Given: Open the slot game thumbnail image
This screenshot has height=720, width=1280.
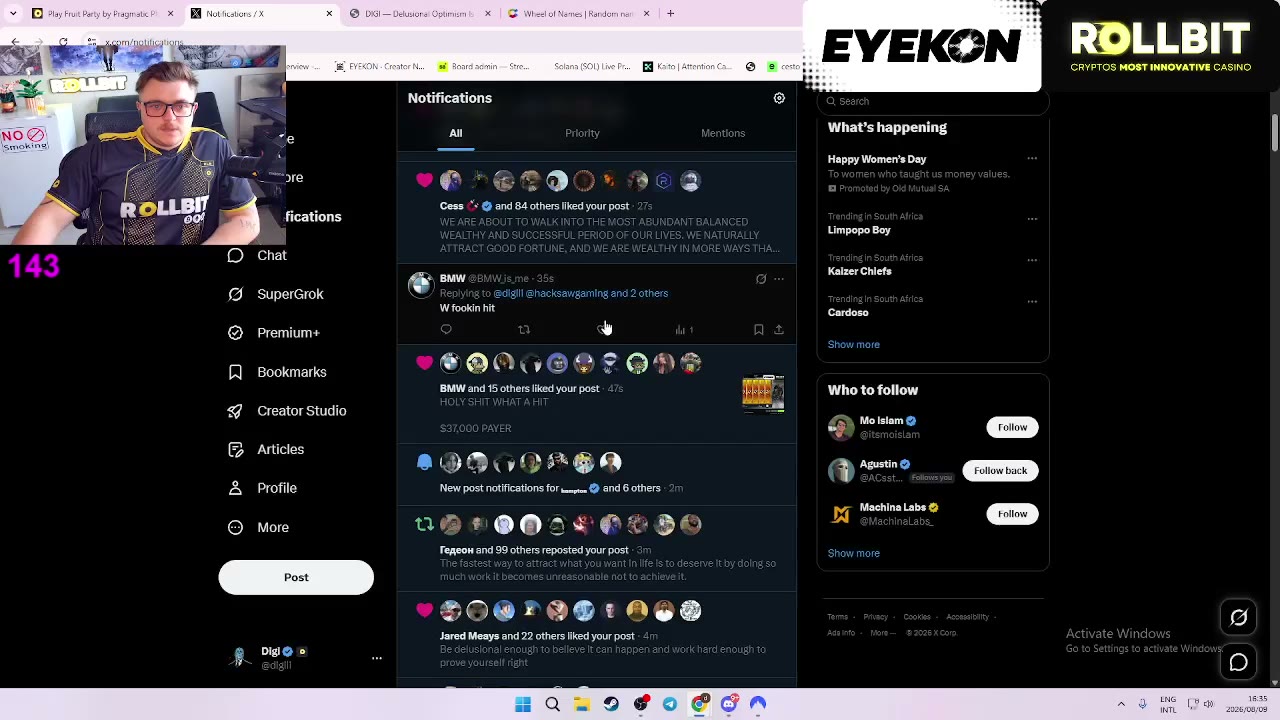Looking at the screenshot, I should (x=764, y=393).
